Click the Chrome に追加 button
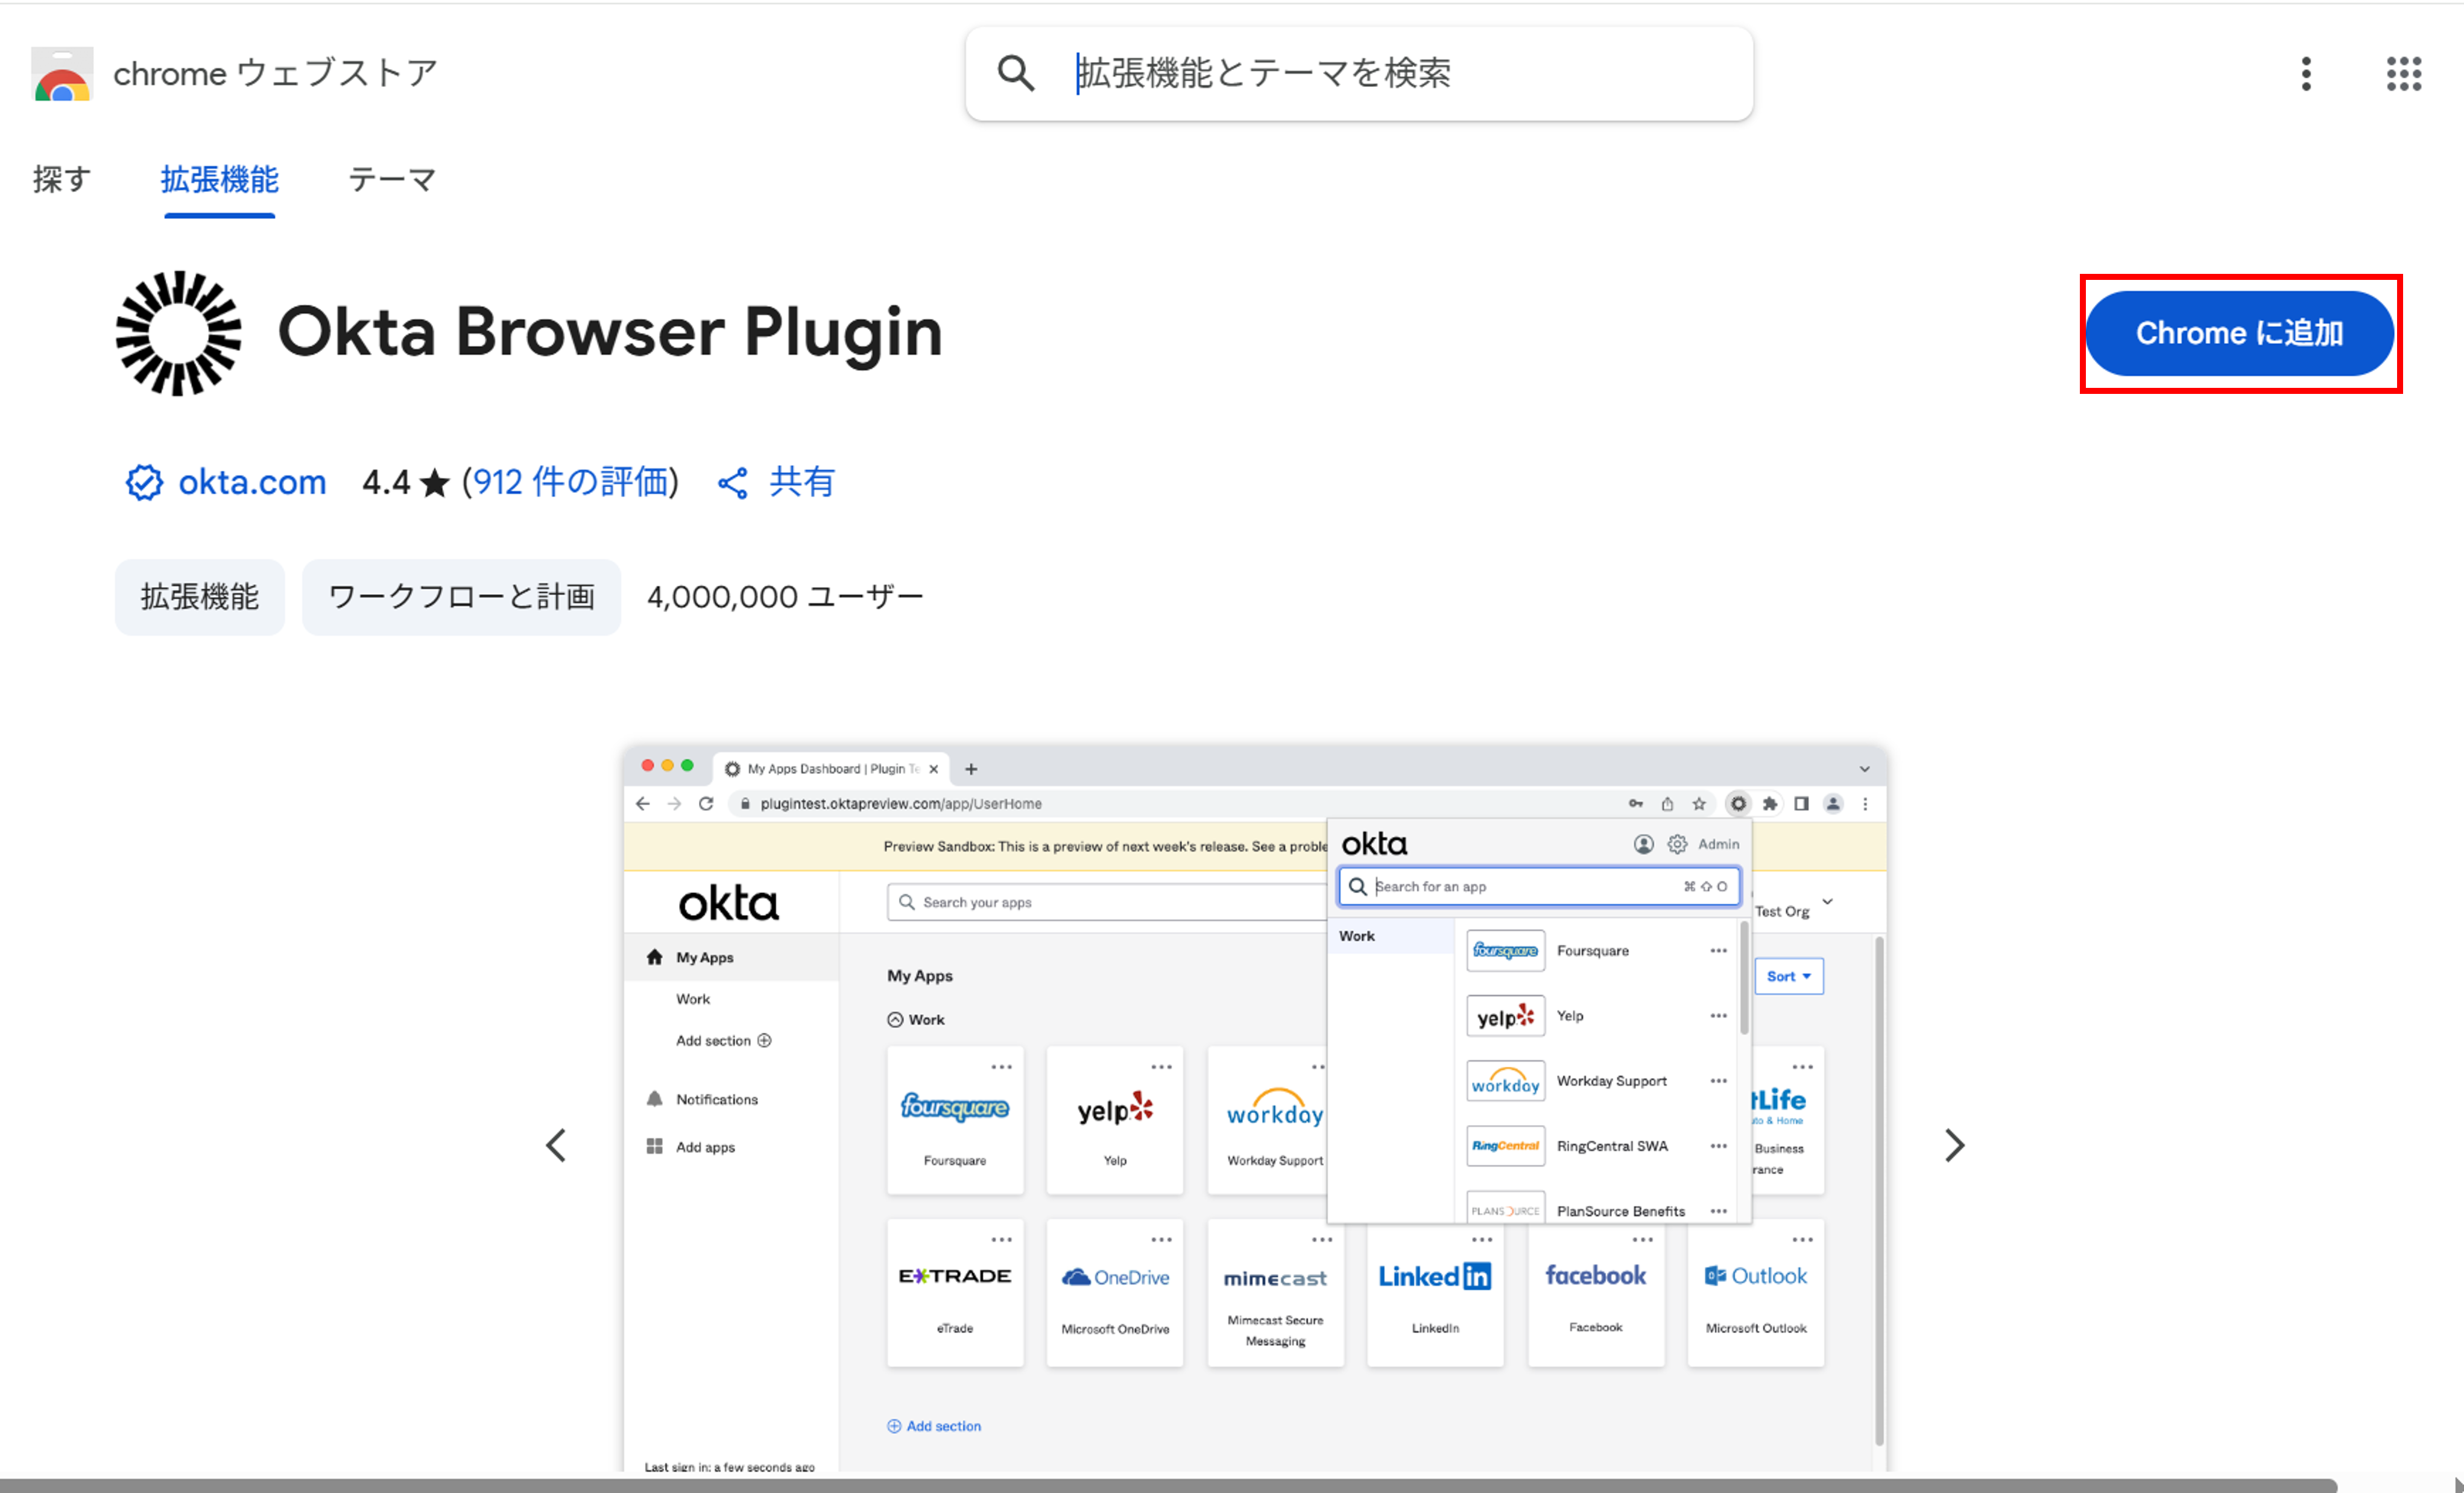 coord(2239,333)
